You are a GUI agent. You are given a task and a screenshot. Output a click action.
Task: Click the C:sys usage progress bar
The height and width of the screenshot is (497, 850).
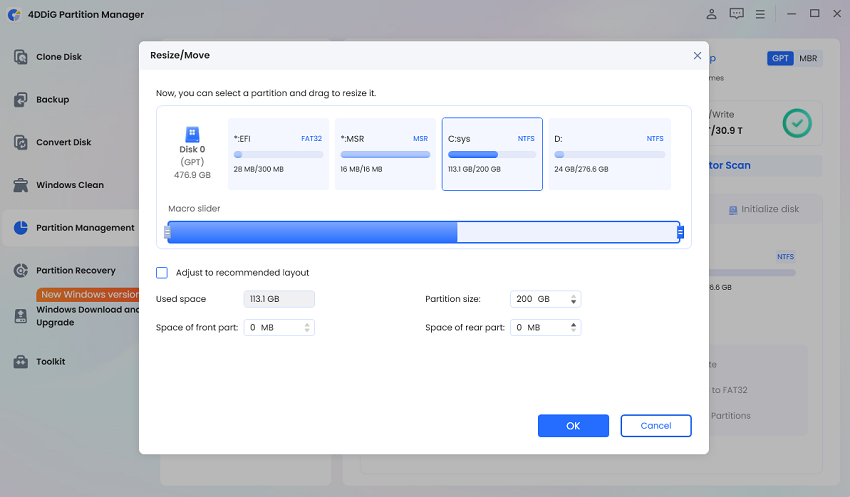pos(492,154)
